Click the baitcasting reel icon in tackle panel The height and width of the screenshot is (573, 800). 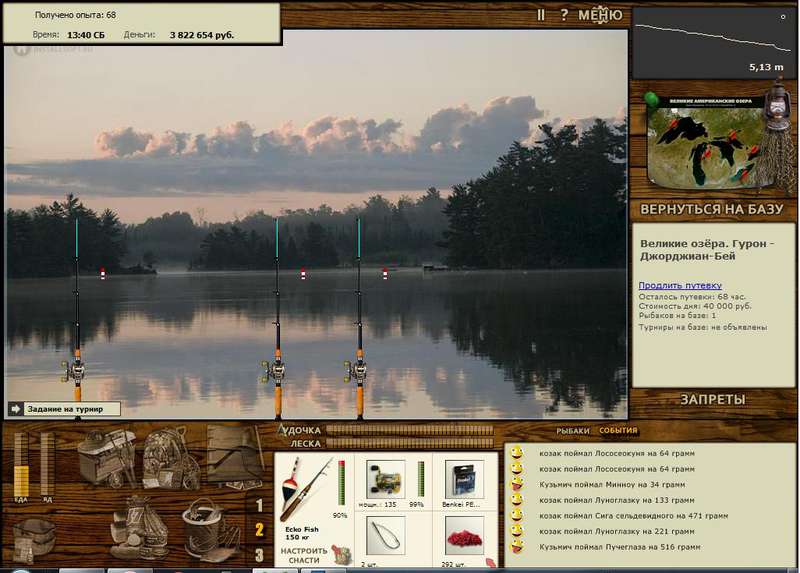tap(386, 480)
